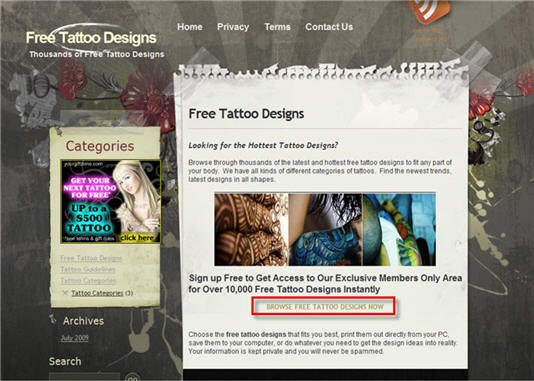Click the orange RSS subscribe text link
The image size is (534, 381).
[430, 34]
